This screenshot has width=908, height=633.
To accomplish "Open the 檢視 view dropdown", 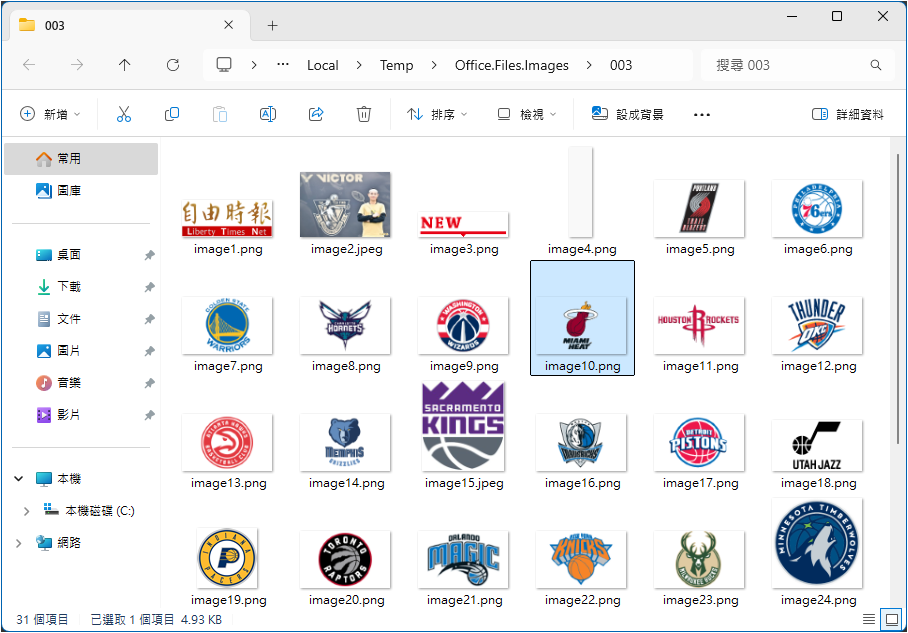I will pyautogui.click(x=526, y=114).
